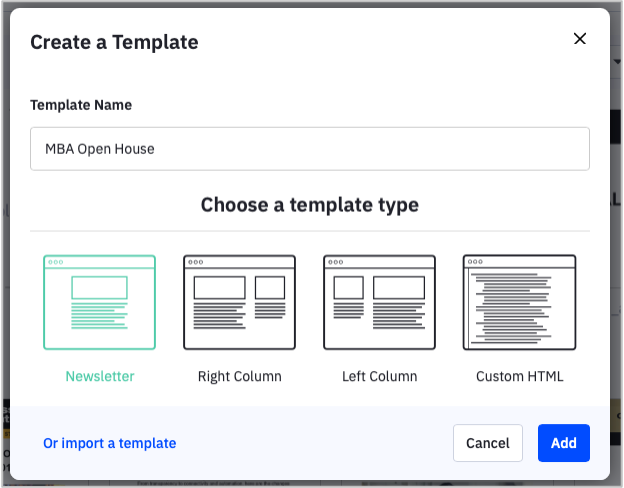Click the Left Column text label
This screenshot has width=624, height=488.
pyautogui.click(x=380, y=376)
